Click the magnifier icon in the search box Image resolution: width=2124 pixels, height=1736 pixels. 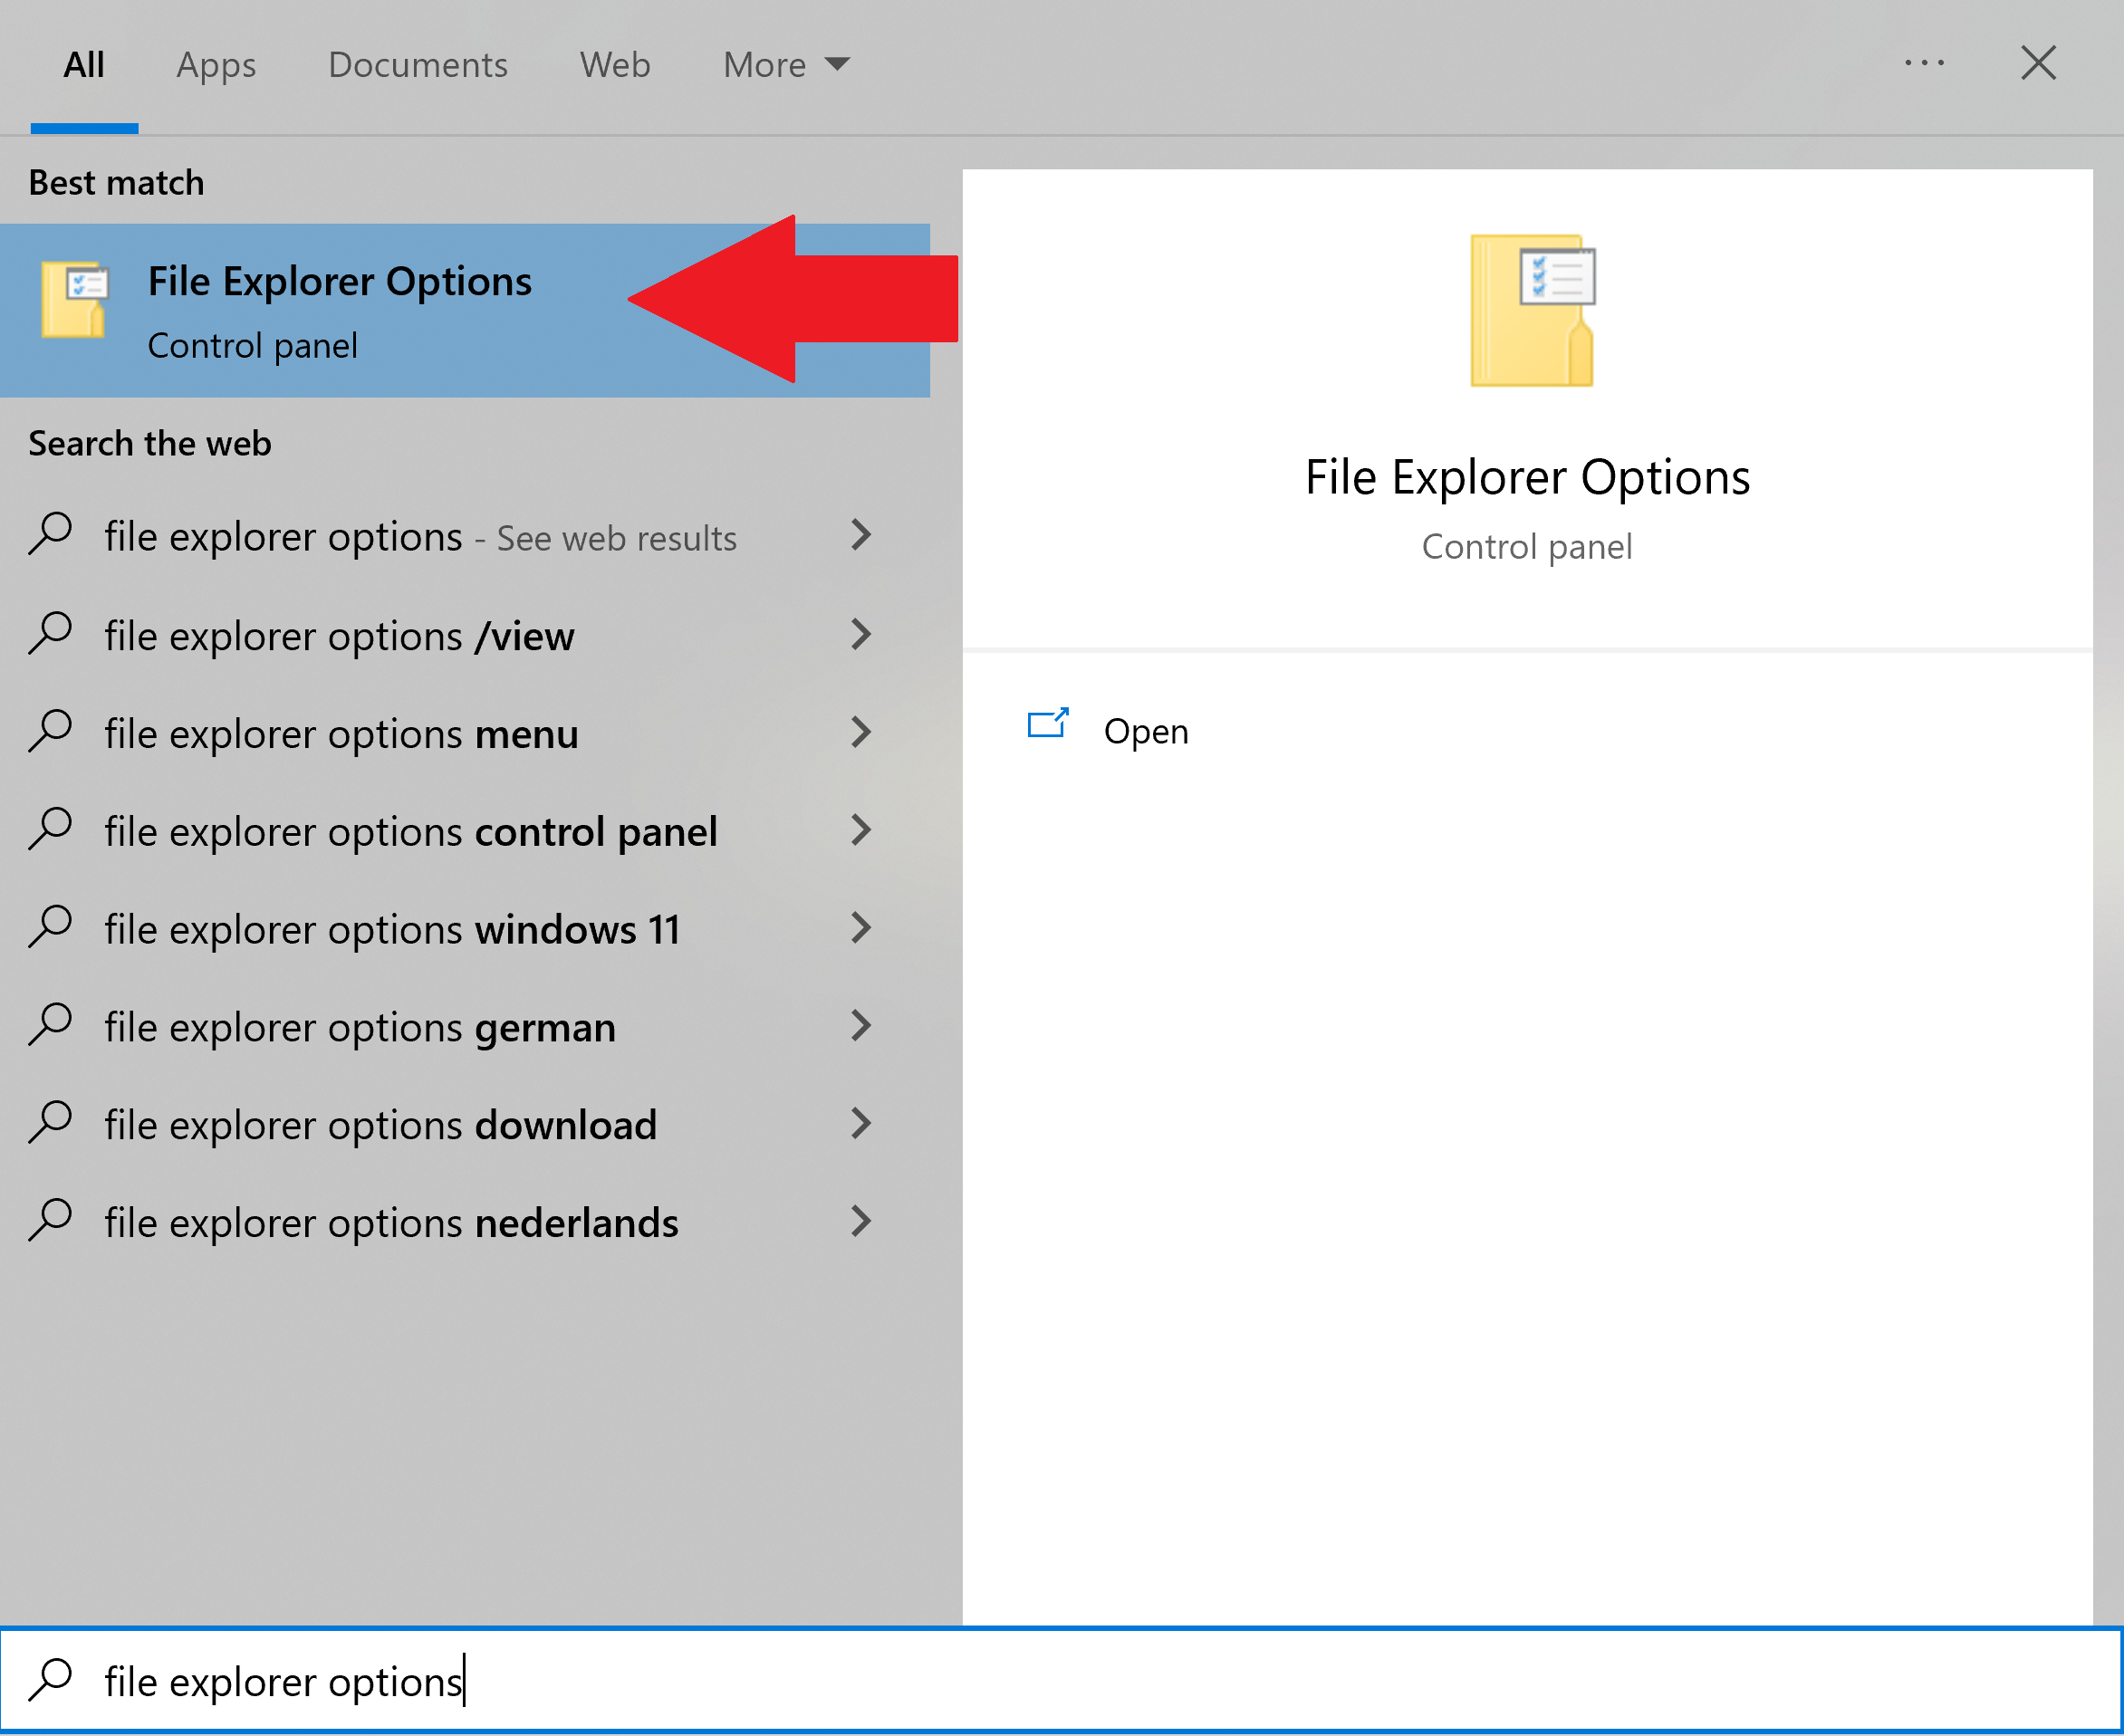pyautogui.click(x=51, y=1680)
